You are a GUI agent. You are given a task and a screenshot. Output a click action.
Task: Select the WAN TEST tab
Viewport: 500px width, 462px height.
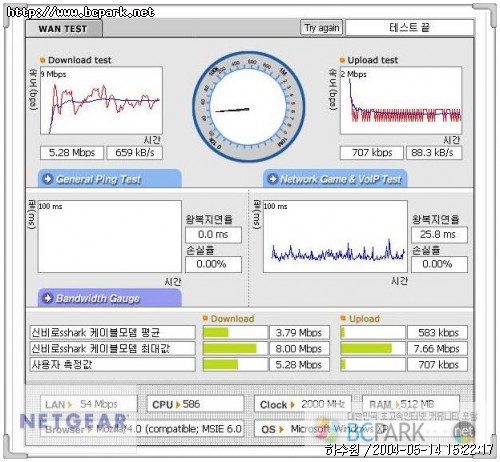tap(64, 29)
